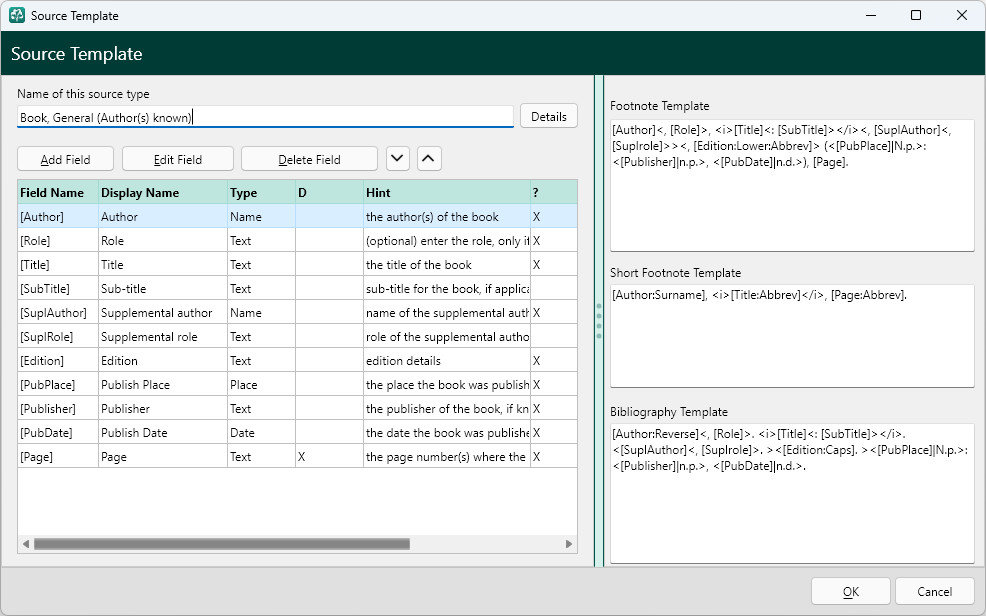Select the [Title] field row
Screen dimensions: 986x616
point(297,265)
